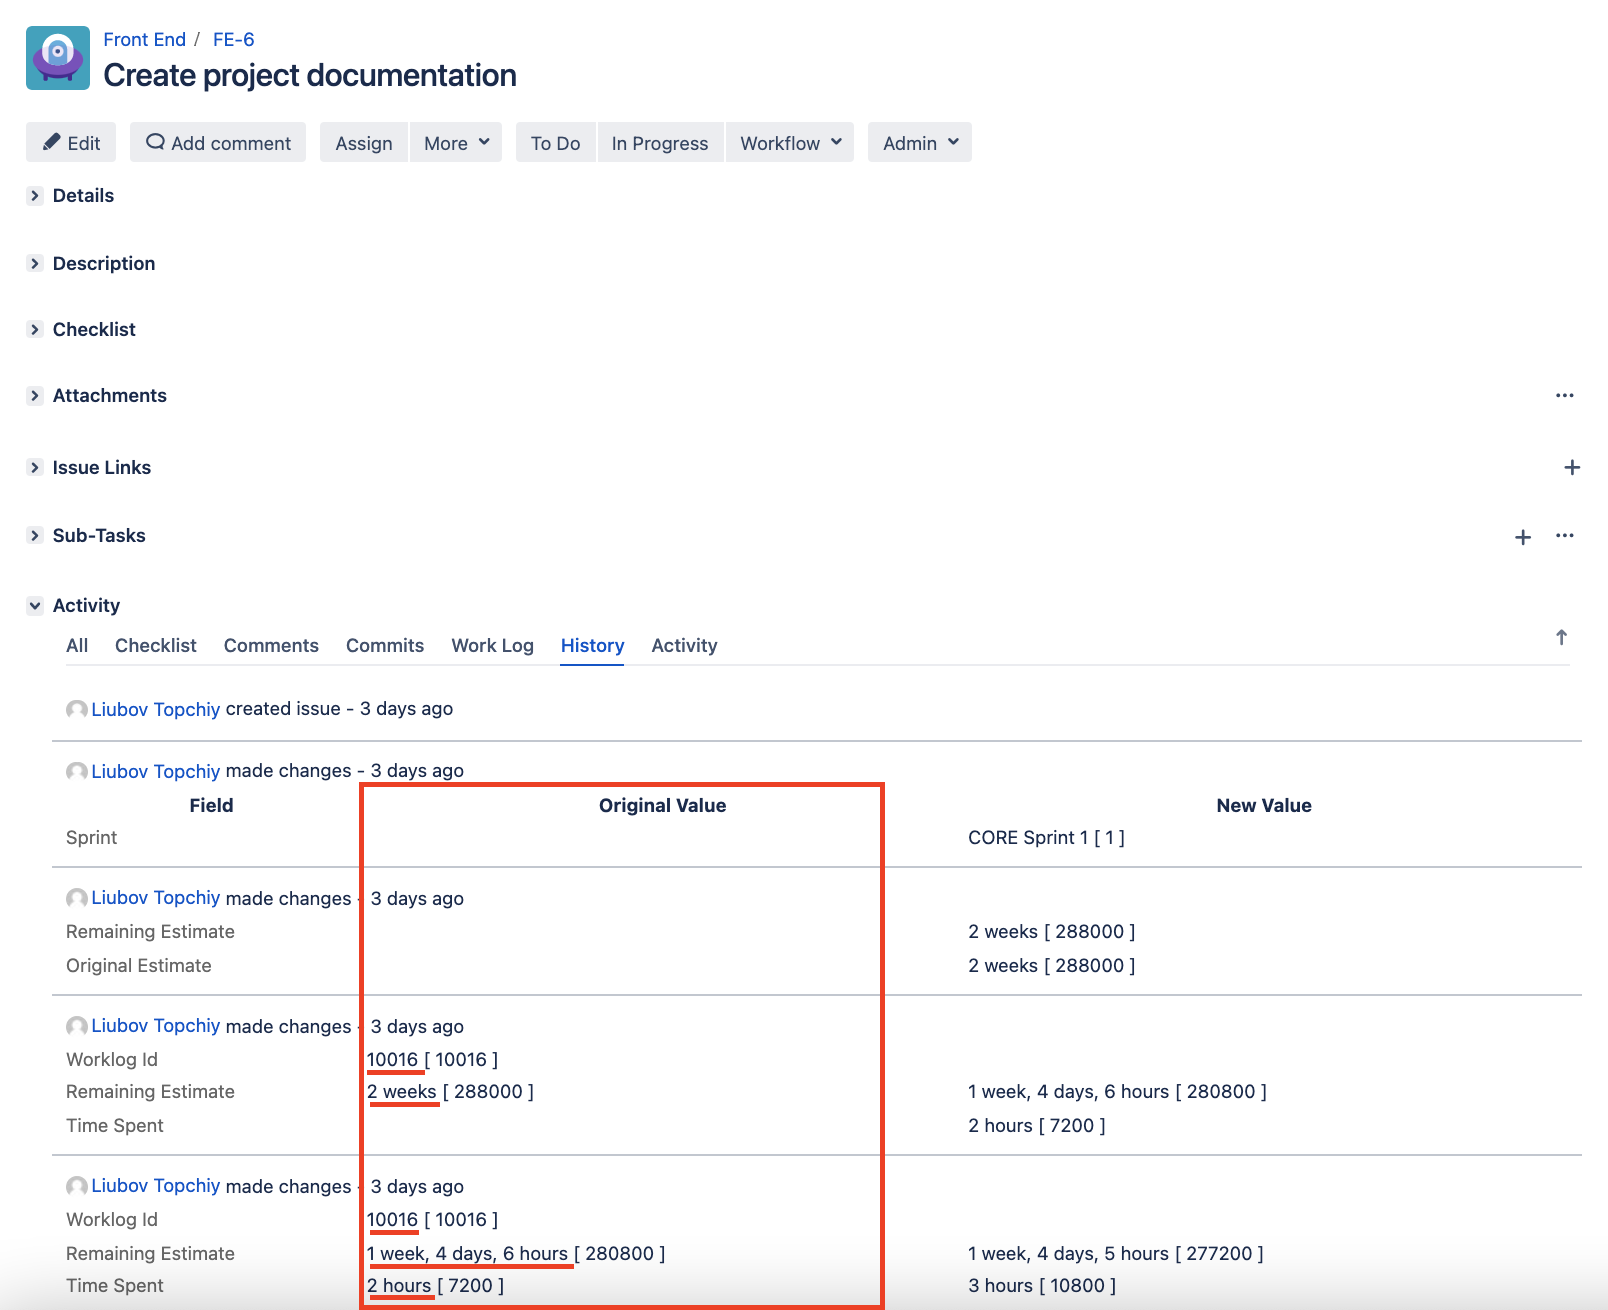The height and width of the screenshot is (1310, 1608).
Task: Click the Front End project avatar icon
Action: [58, 58]
